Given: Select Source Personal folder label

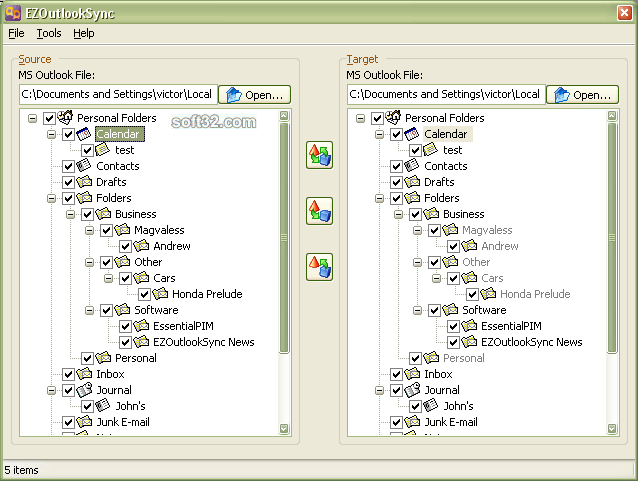Looking at the screenshot, I should click(136, 358).
